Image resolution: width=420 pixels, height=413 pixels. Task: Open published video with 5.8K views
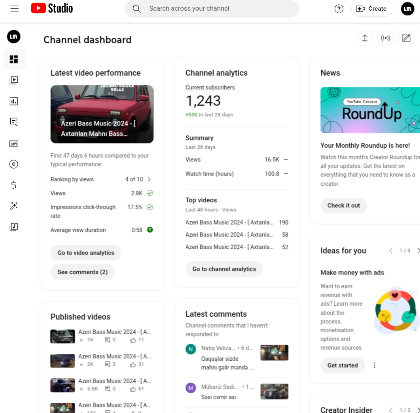[101, 385]
